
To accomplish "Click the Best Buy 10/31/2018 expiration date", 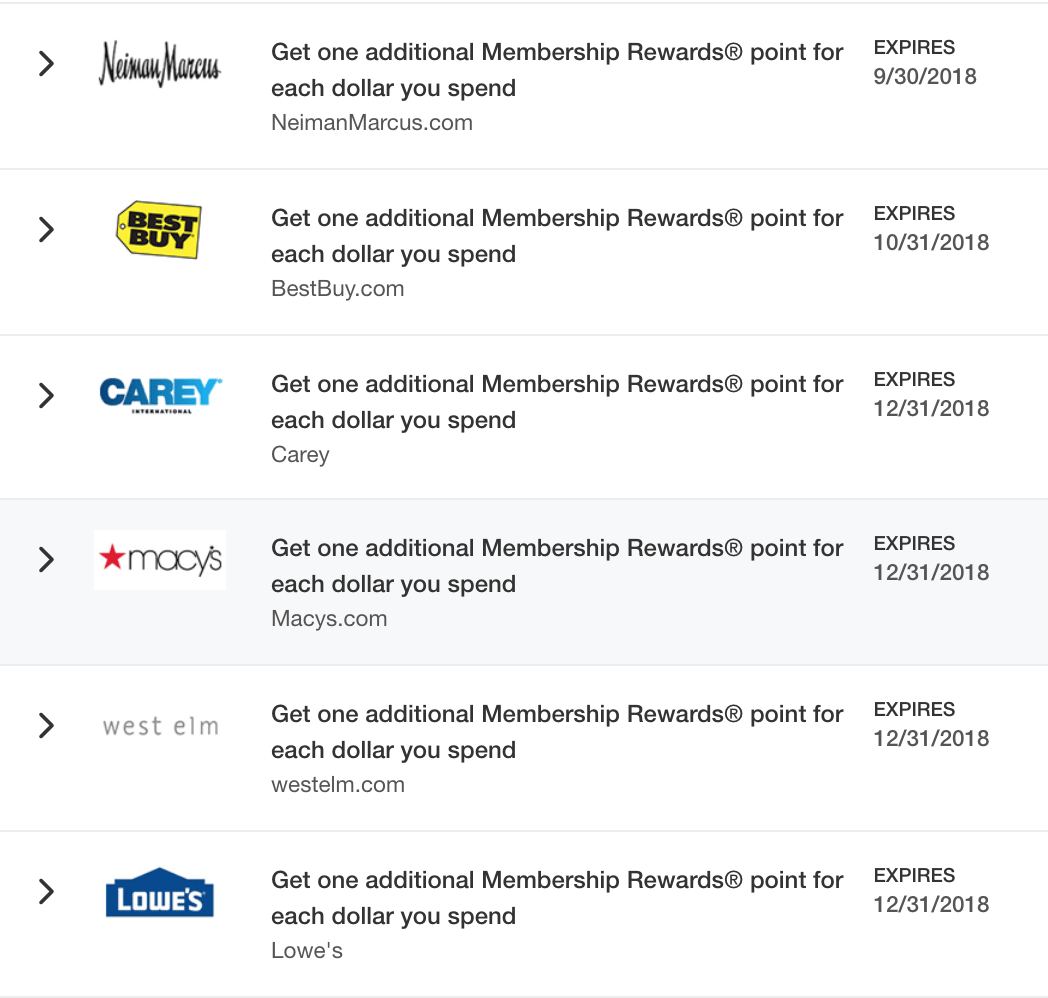I will pyautogui.click(x=931, y=242).
